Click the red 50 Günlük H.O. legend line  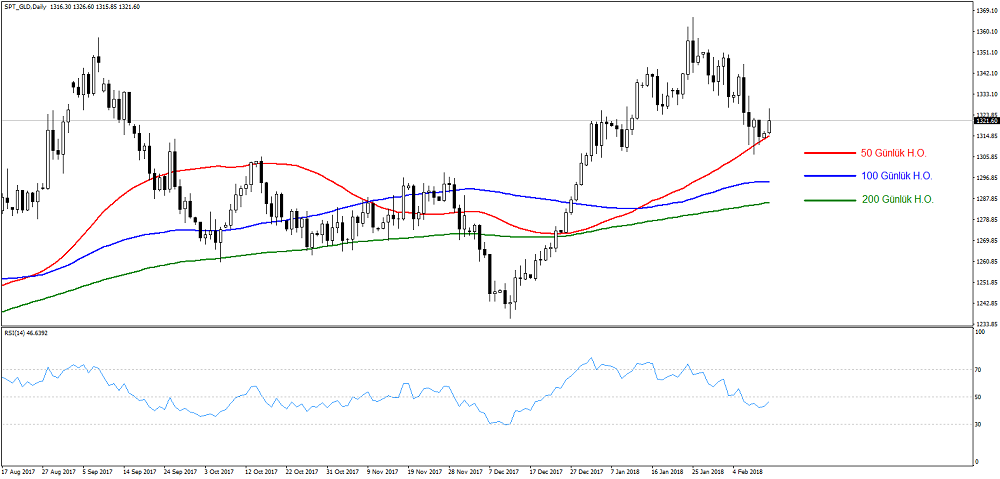tap(828, 153)
